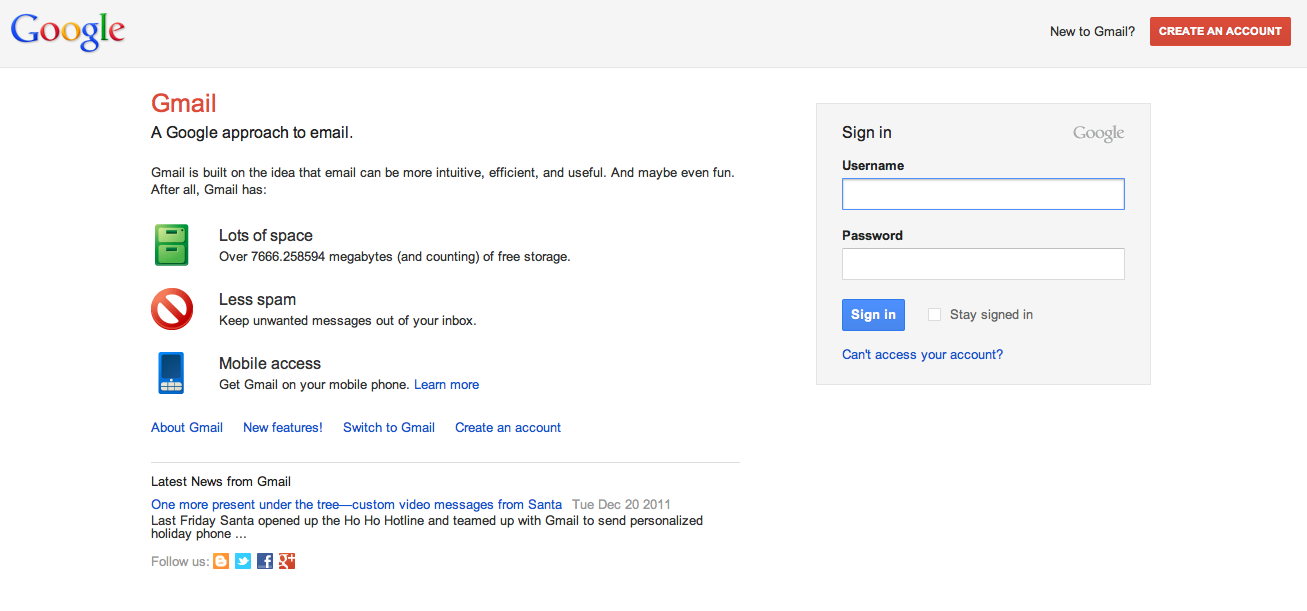Open the About Gmail link
Image resolution: width=1307 pixels, height=611 pixels.
point(187,427)
